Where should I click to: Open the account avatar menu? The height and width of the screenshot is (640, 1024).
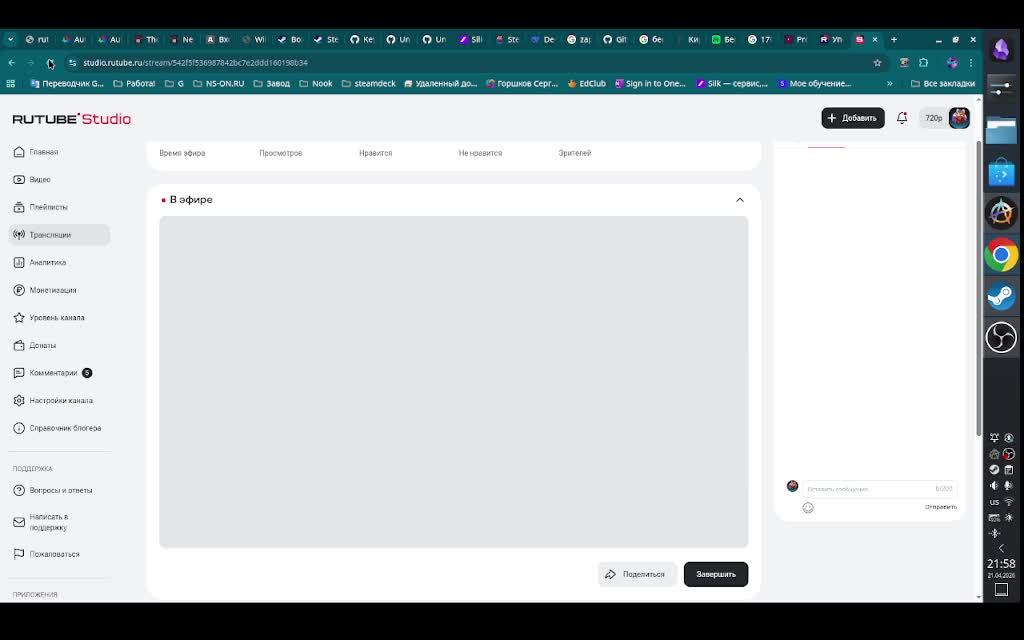pyautogui.click(x=959, y=118)
